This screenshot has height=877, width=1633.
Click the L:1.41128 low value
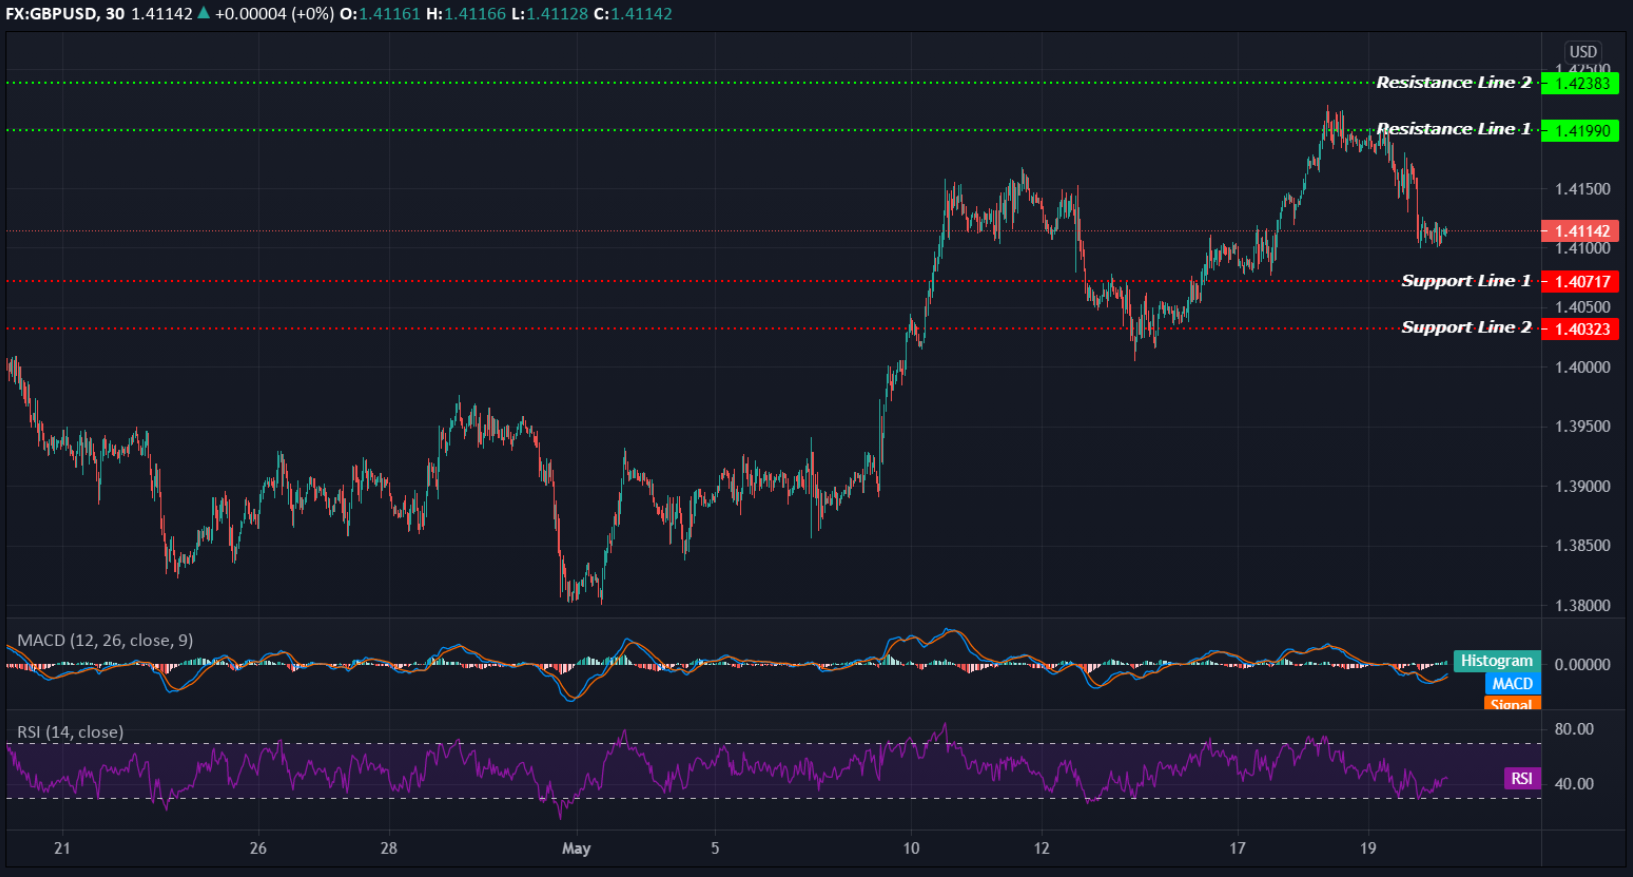550,14
